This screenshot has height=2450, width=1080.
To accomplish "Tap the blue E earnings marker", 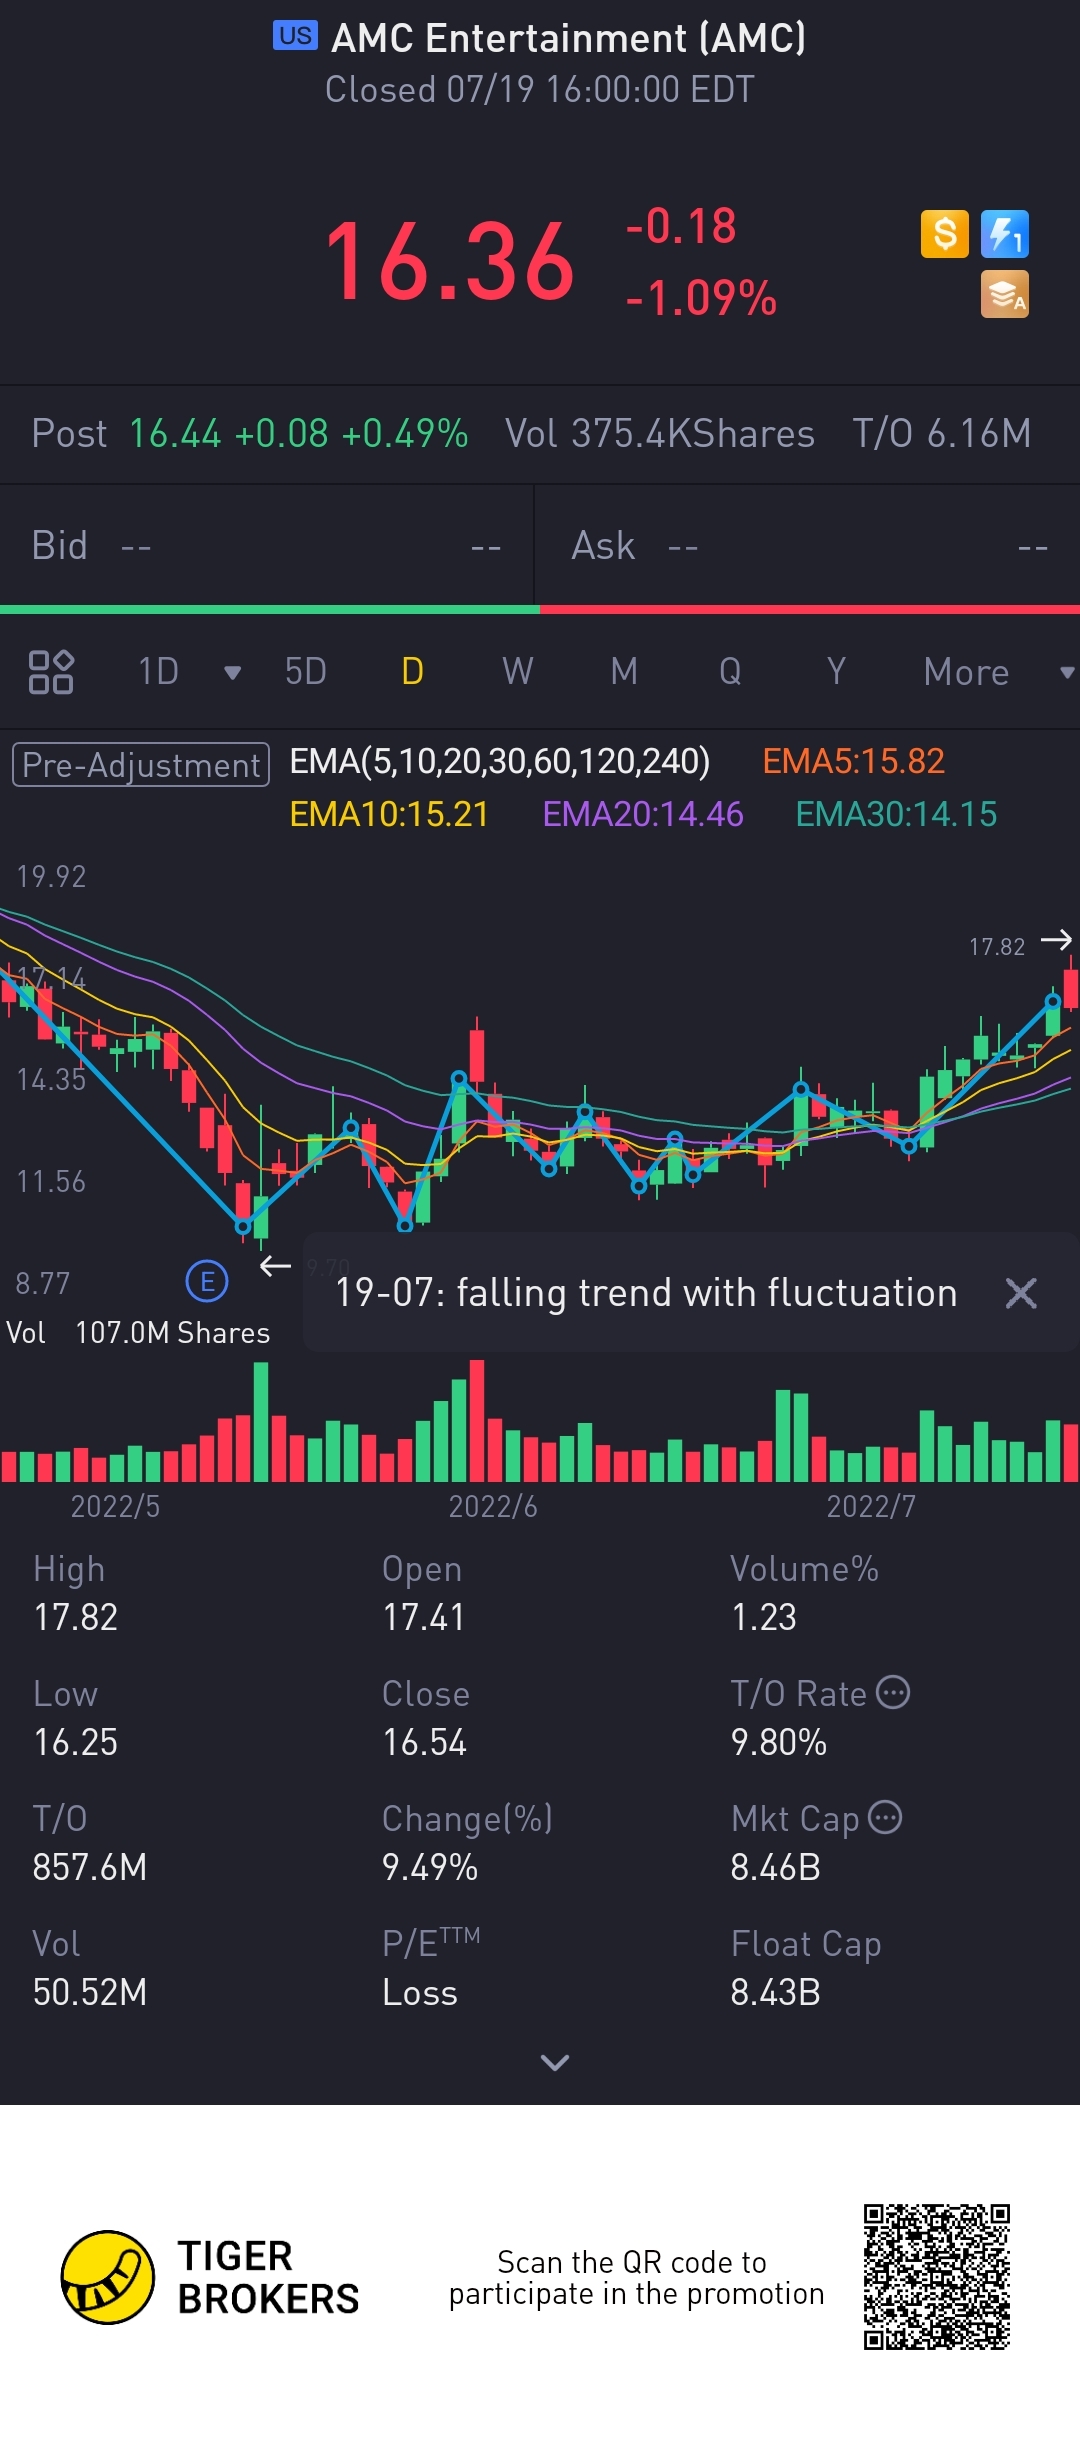I will (x=207, y=1281).
